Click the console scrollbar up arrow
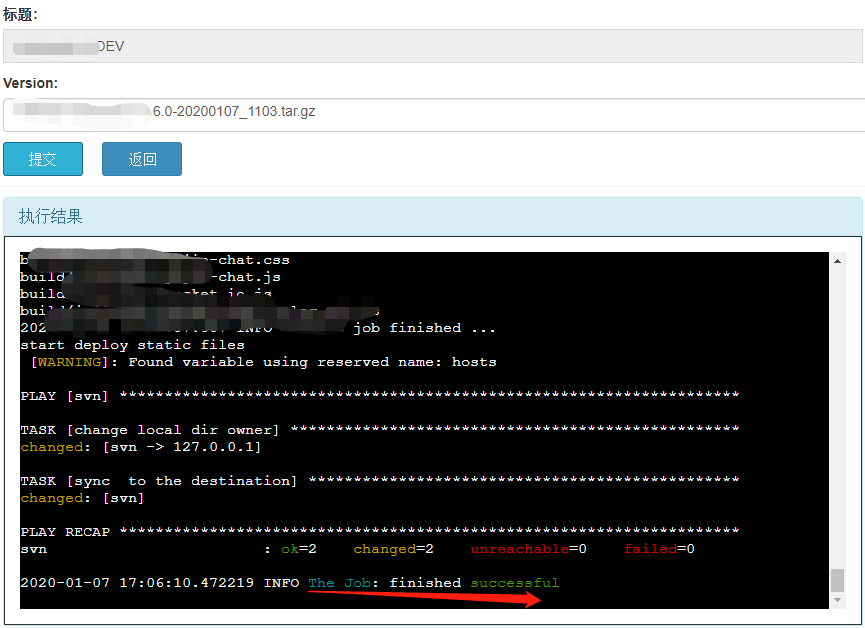865x628 pixels. pos(837,261)
